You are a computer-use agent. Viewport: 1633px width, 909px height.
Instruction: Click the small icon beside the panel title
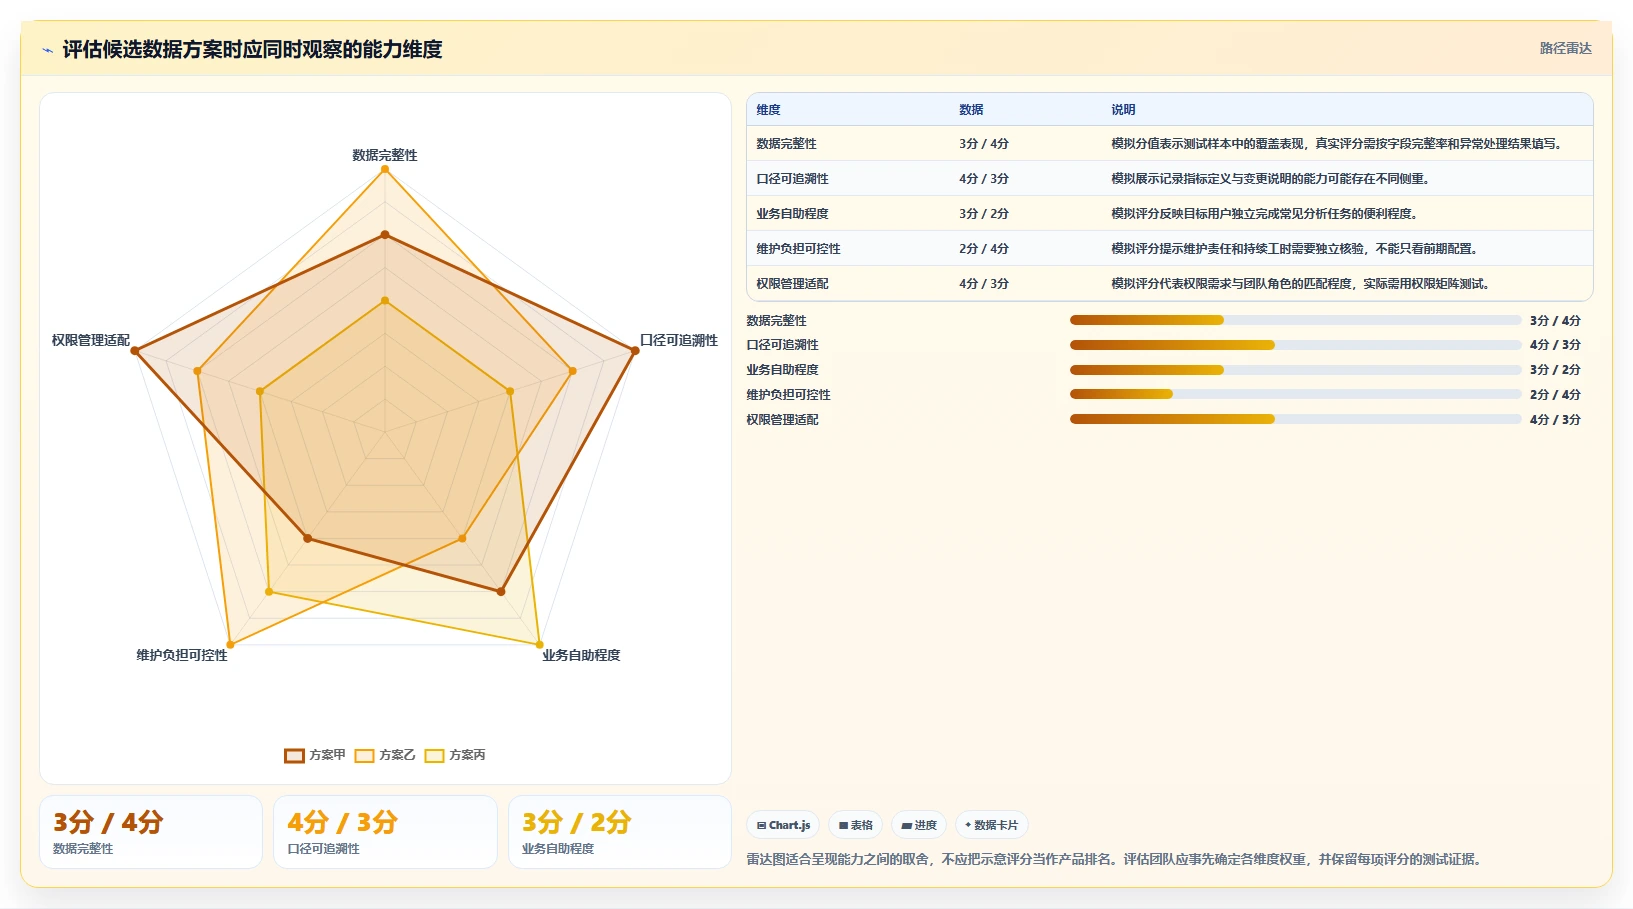click(47, 50)
